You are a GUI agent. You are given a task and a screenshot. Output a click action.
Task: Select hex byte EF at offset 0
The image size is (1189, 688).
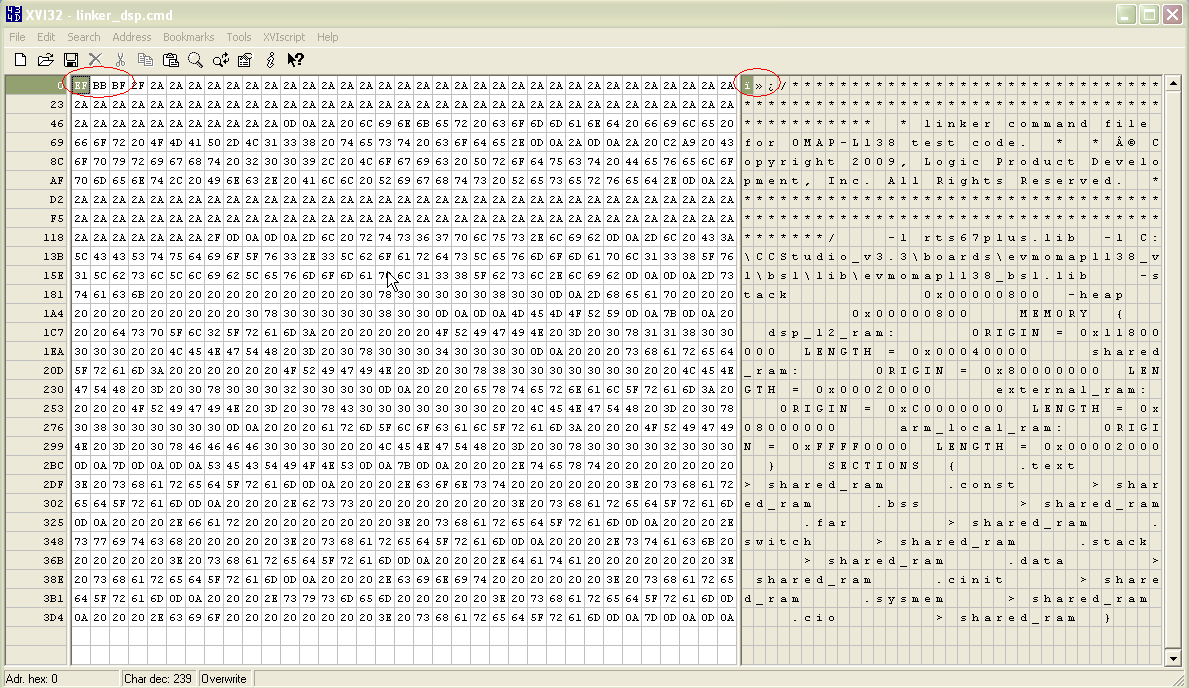click(x=80, y=86)
